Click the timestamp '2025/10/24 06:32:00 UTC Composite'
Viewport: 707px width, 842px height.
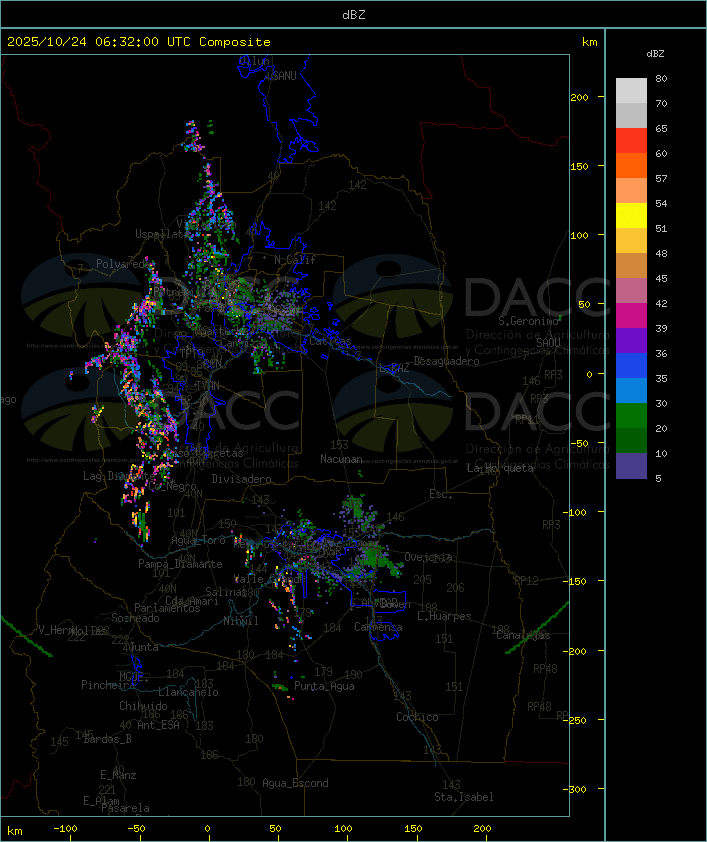(x=139, y=42)
